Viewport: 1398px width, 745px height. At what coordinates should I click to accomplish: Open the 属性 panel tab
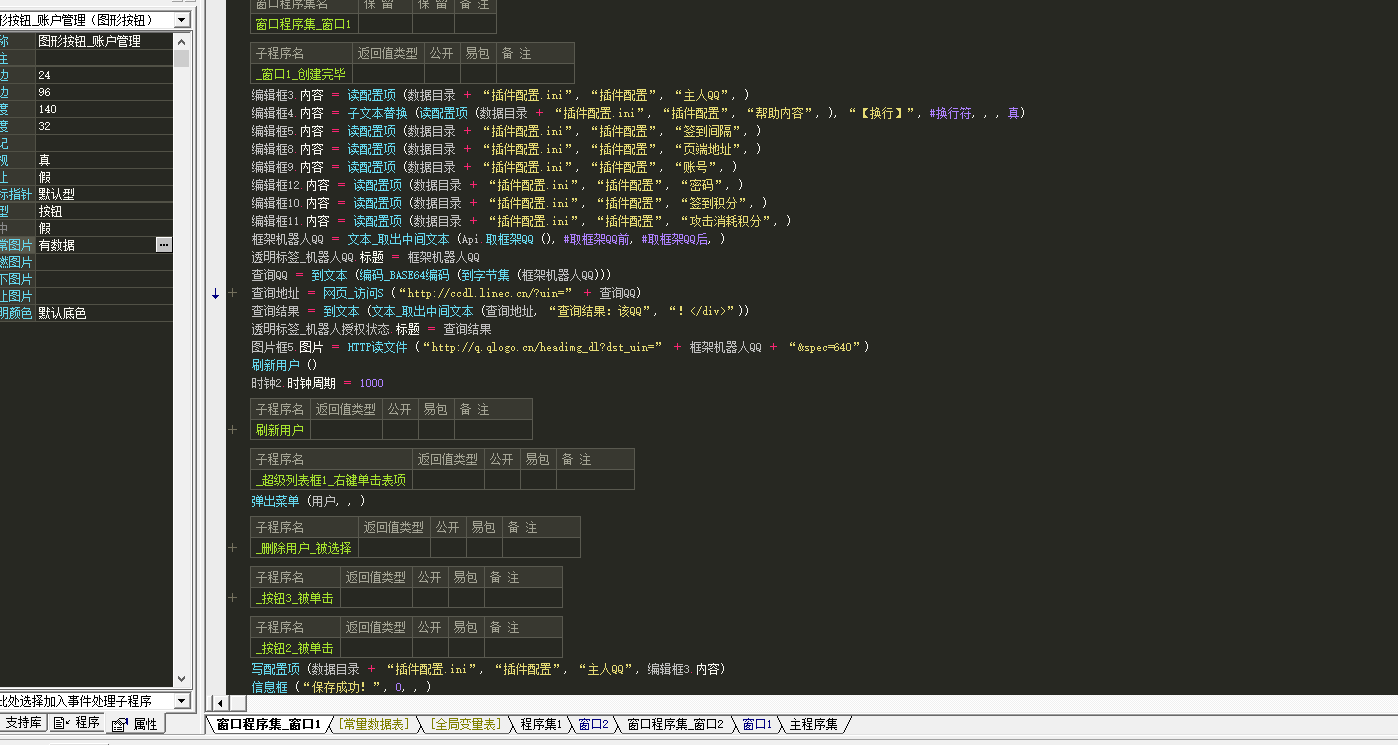[x=135, y=723]
